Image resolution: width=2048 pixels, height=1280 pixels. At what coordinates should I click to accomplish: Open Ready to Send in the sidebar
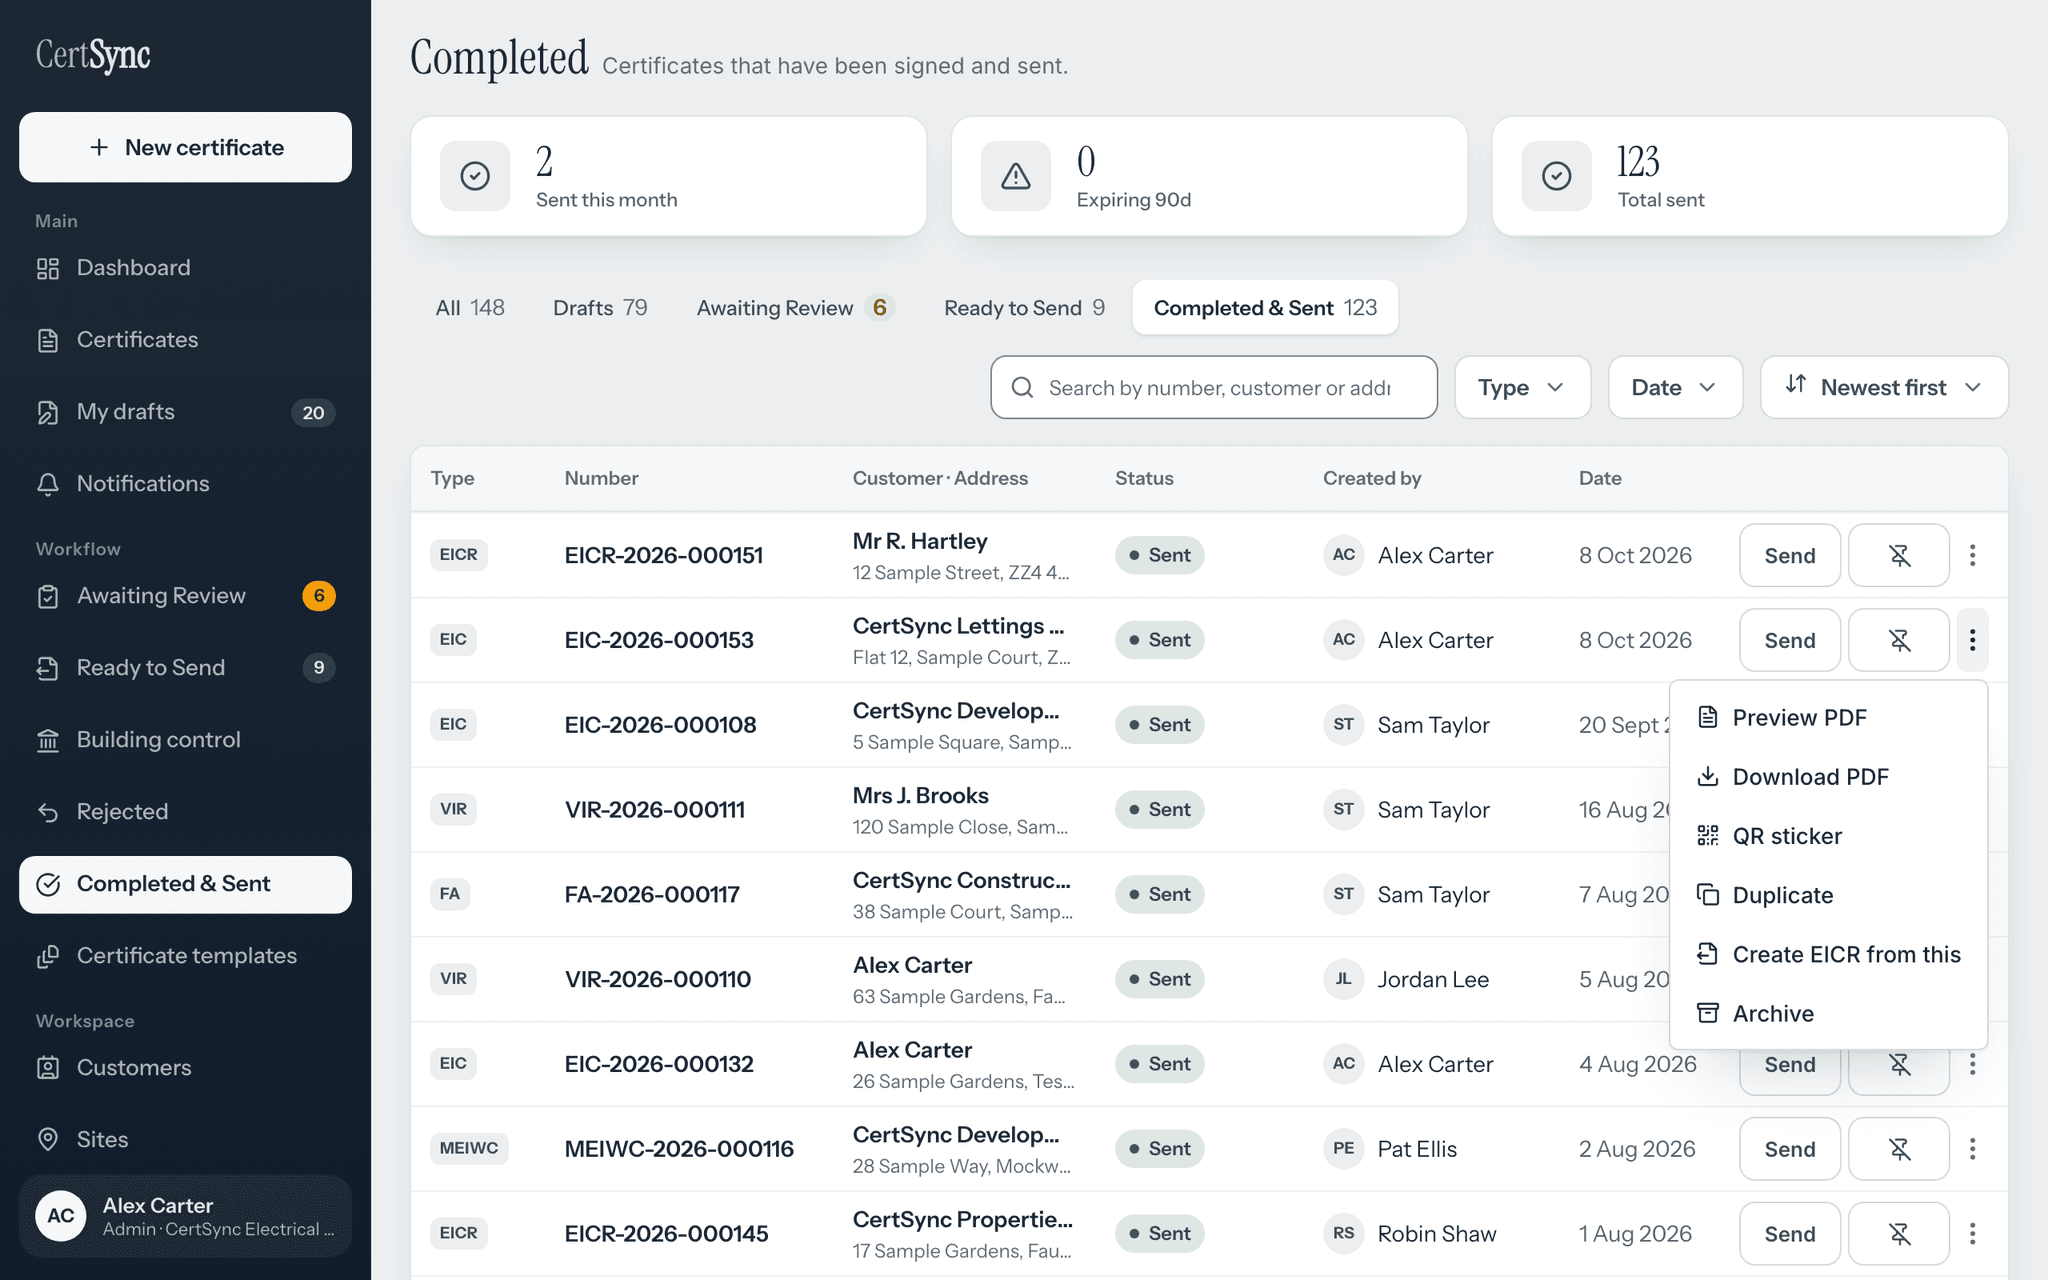[185, 668]
